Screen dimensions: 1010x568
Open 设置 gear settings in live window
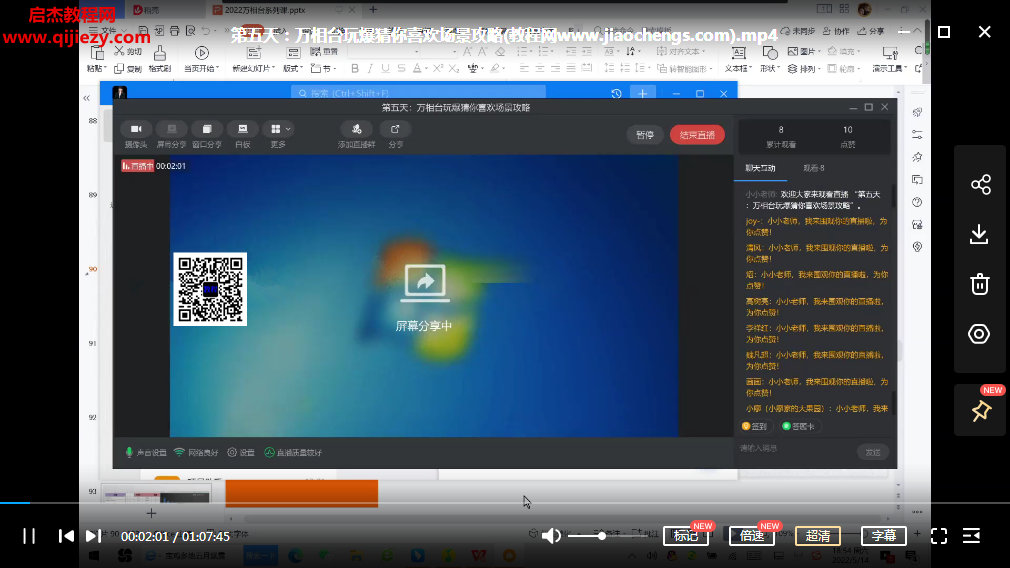241,453
